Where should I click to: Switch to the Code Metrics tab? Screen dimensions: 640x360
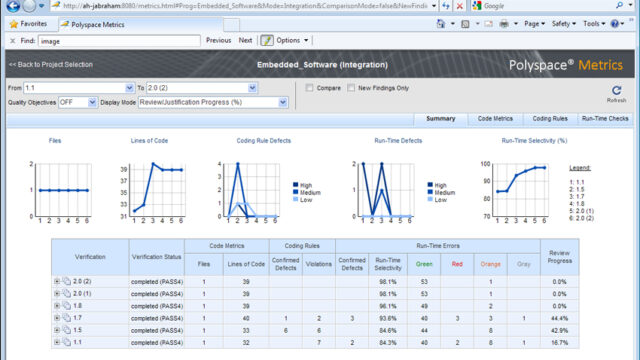[x=495, y=119]
